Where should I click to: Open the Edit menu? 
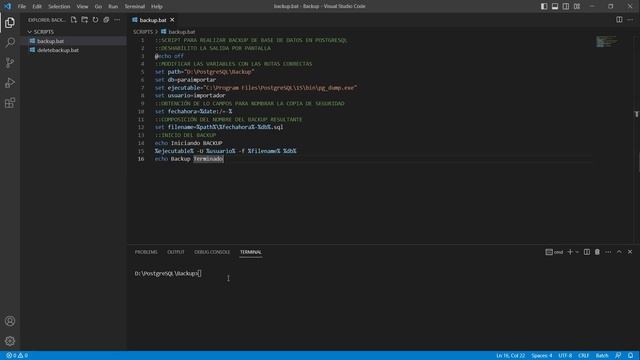pos(37,6)
